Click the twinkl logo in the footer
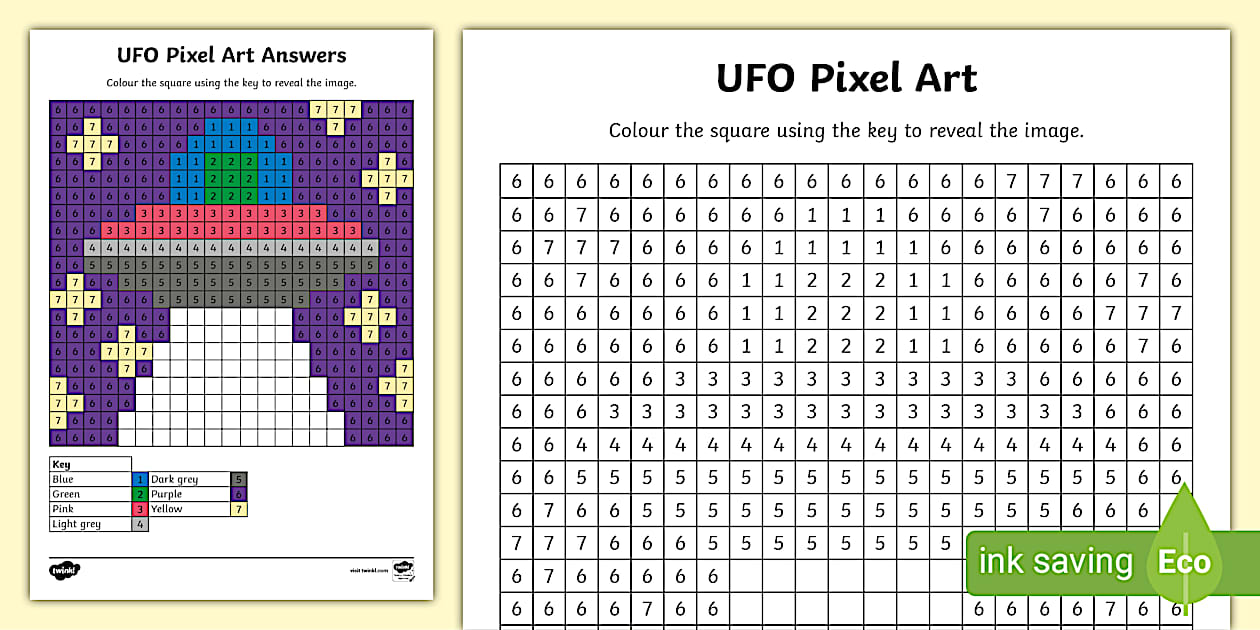This screenshot has width=1260, height=630. 64,570
